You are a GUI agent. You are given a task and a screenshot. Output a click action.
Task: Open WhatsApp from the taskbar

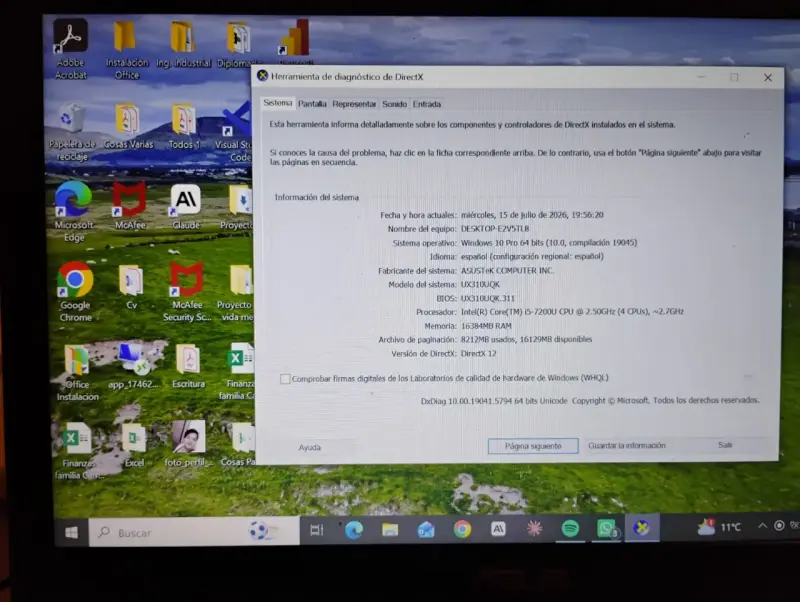pyautogui.click(x=606, y=529)
